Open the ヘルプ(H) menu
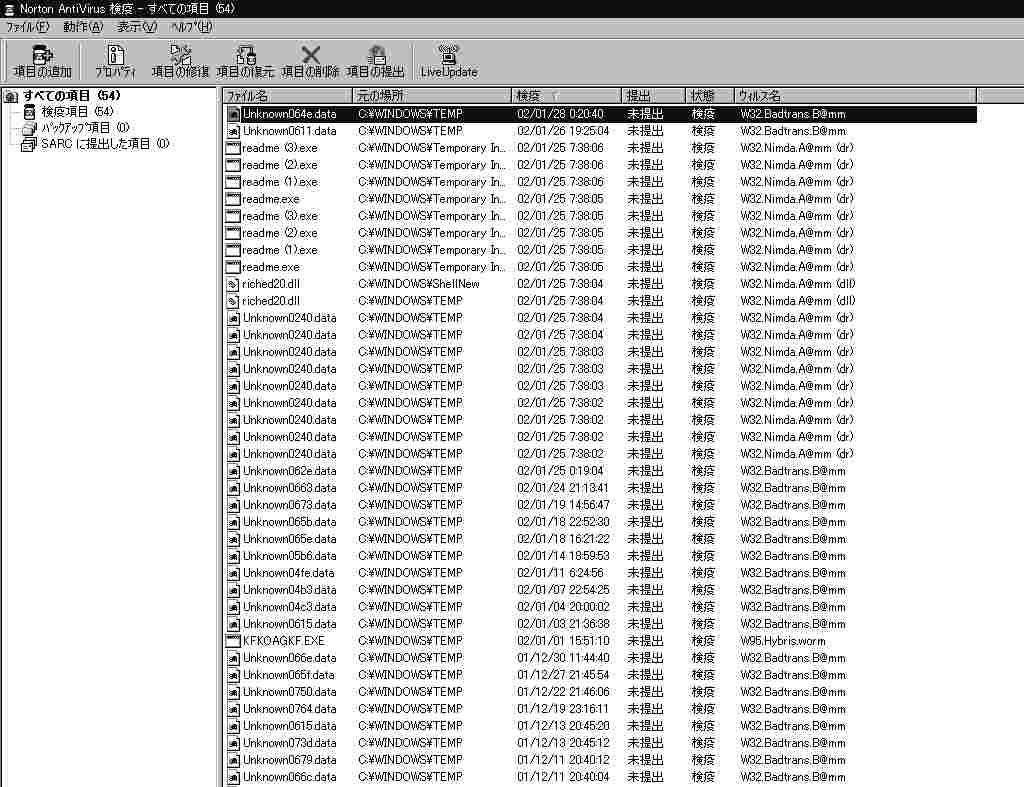1024x787 pixels. click(x=191, y=27)
